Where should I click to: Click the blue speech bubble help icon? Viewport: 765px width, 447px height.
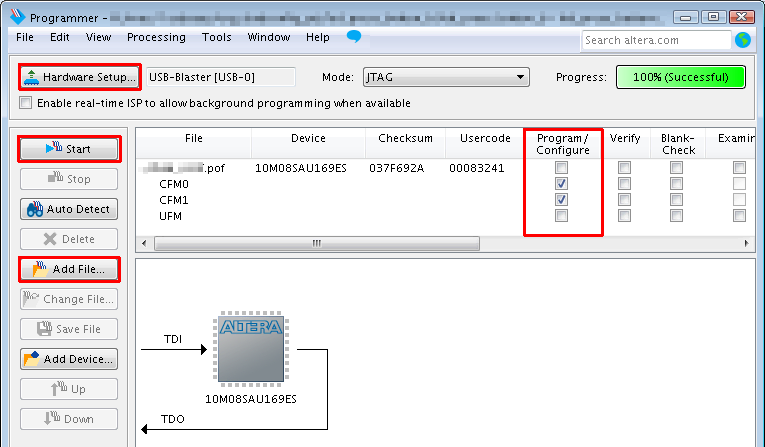point(354,37)
